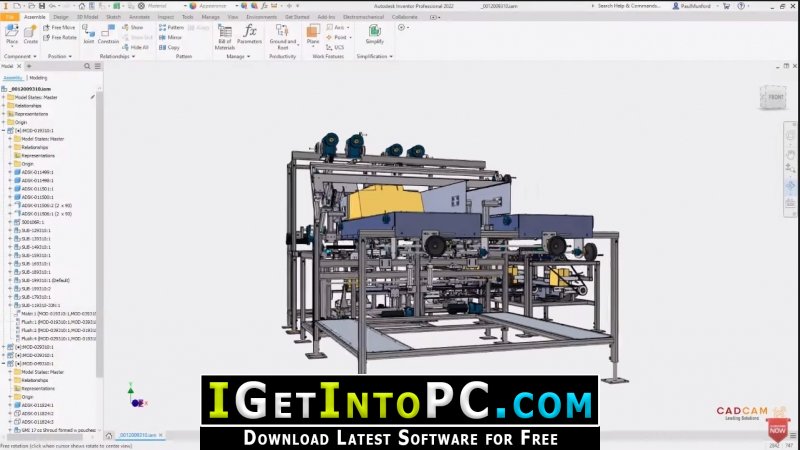
Task: Edit Model States: Master with pencil icon
Action: pyautogui.click(x=93, y=97)
